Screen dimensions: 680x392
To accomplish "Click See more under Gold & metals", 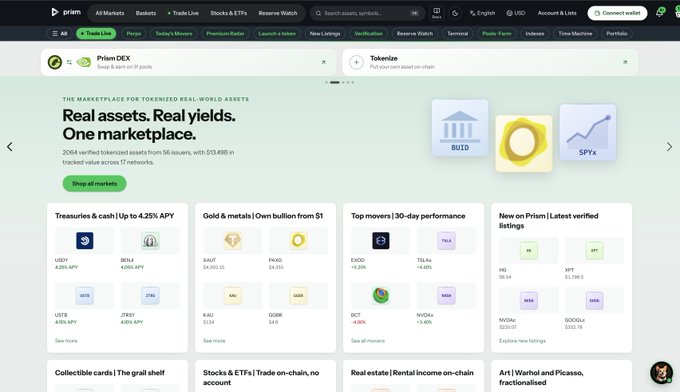I will pyautogui.click(x=214, y=341).
